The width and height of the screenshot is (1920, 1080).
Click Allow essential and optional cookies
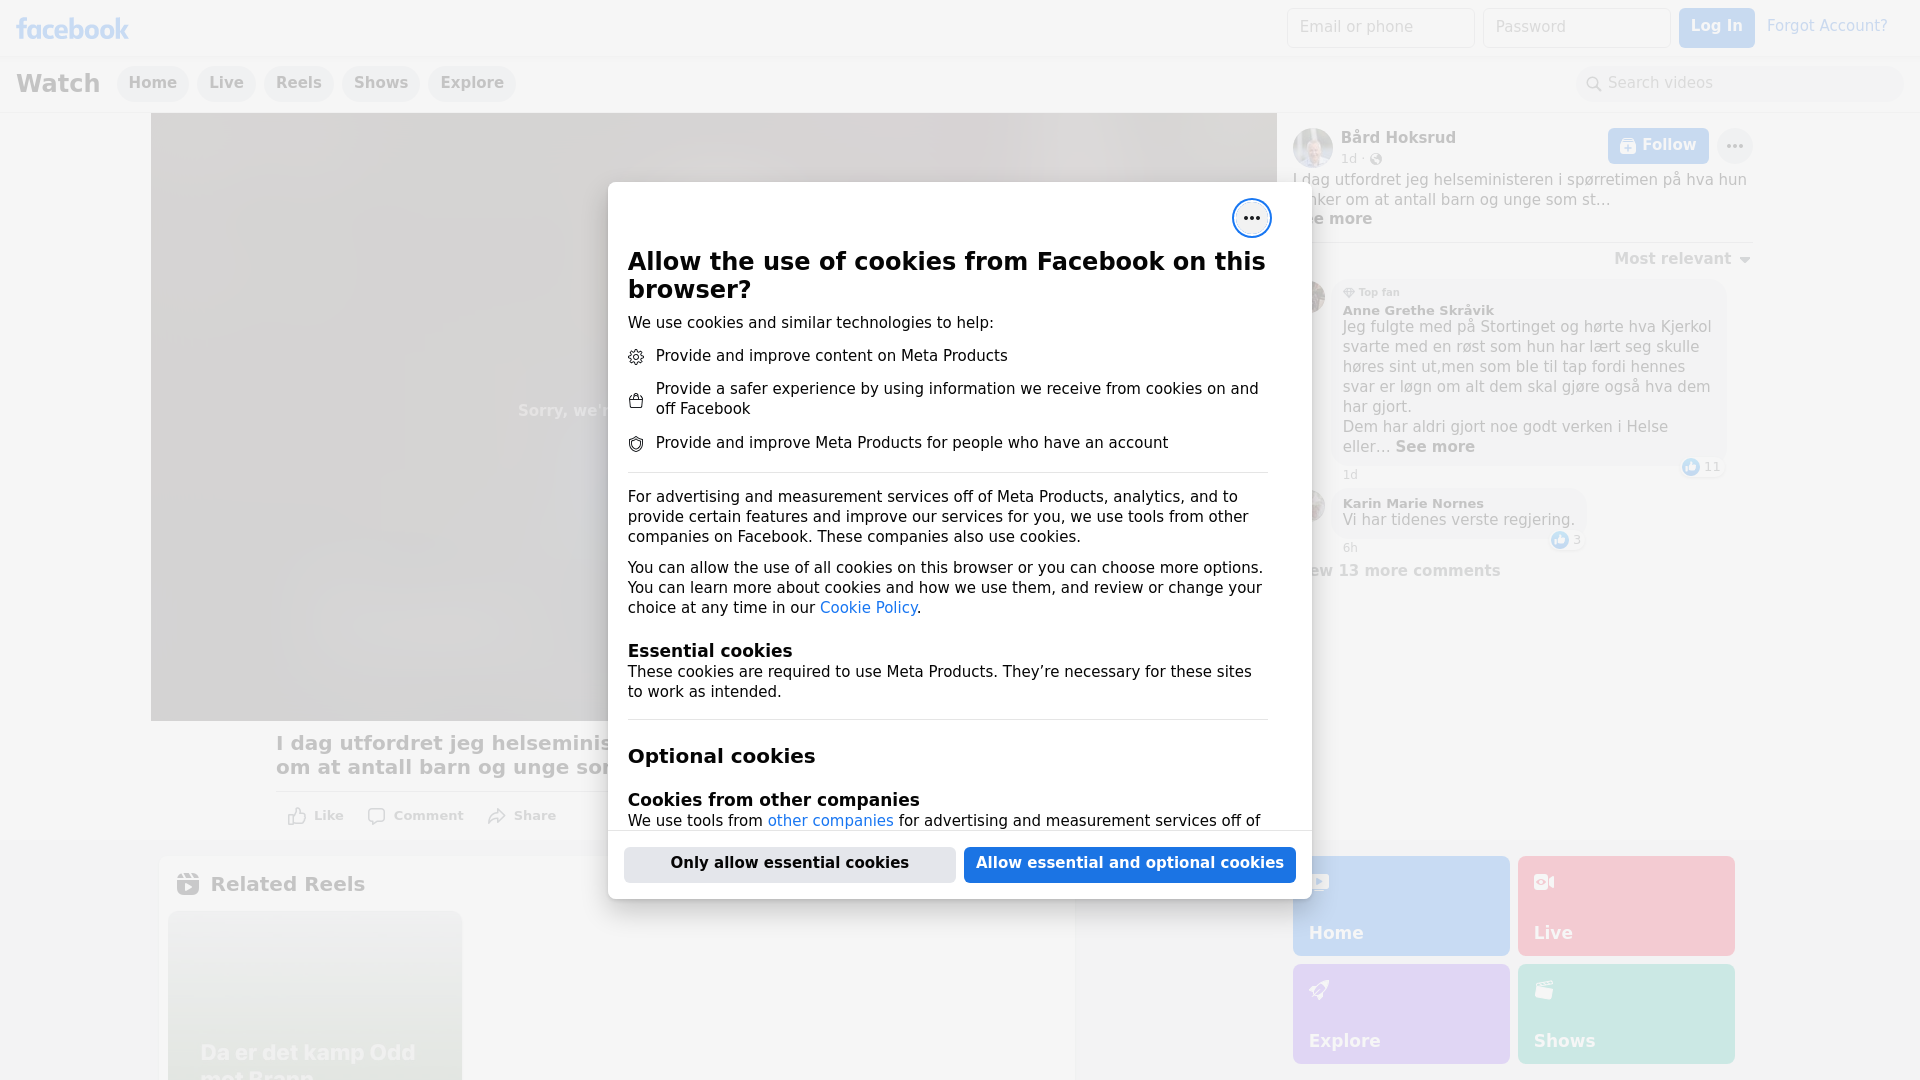tap(1130, 864)
